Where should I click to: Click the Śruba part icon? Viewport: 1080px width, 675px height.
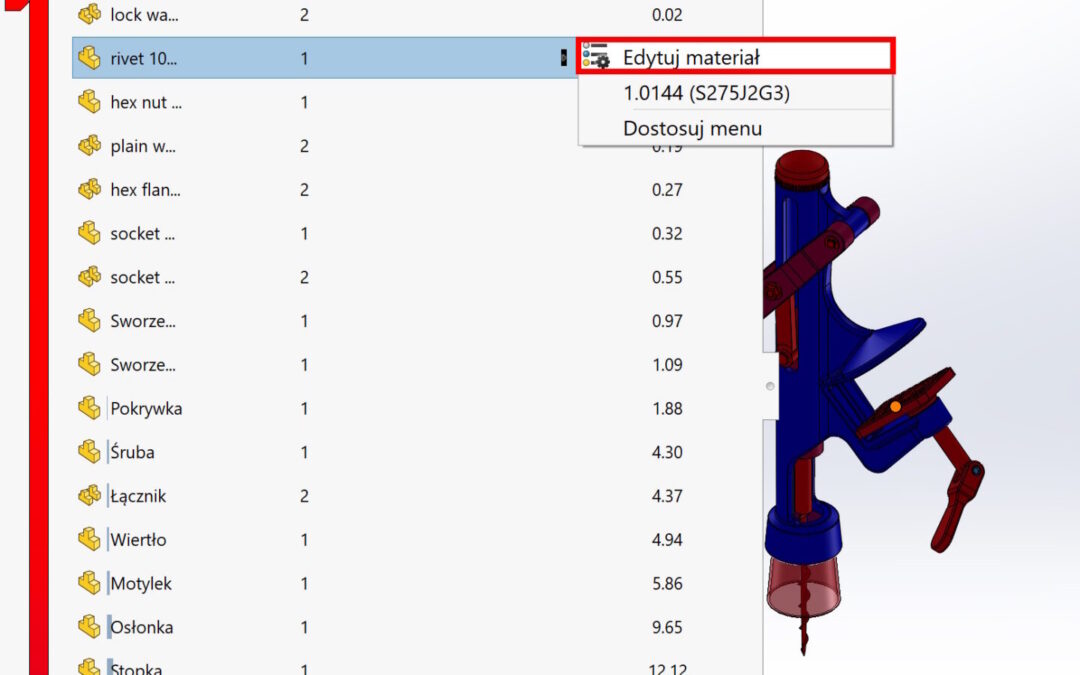coord(90,452)
